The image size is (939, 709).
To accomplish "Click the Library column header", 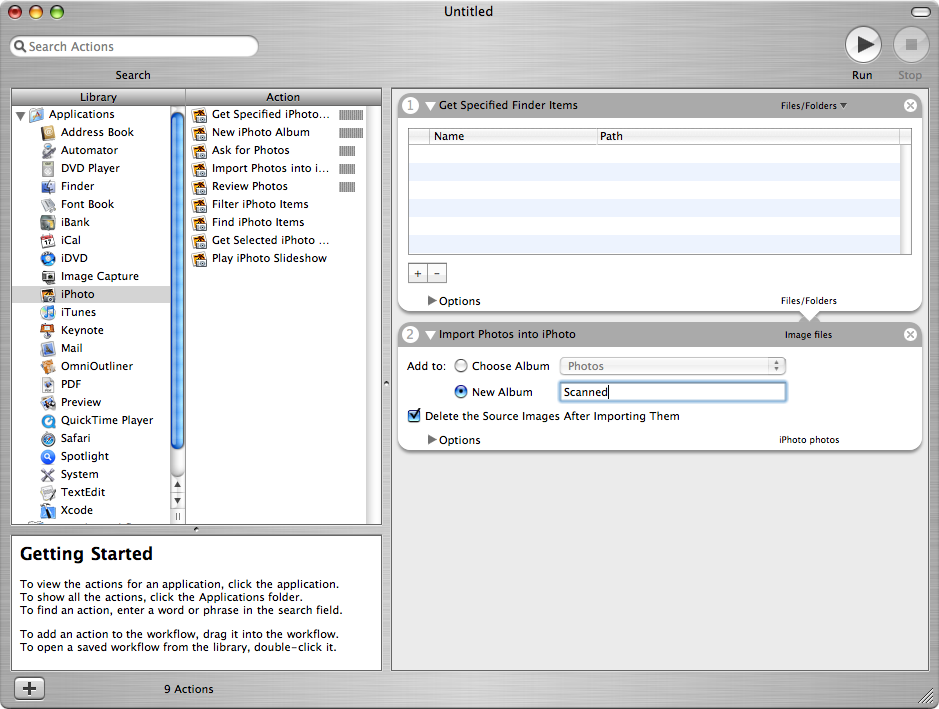I will 98,97.
